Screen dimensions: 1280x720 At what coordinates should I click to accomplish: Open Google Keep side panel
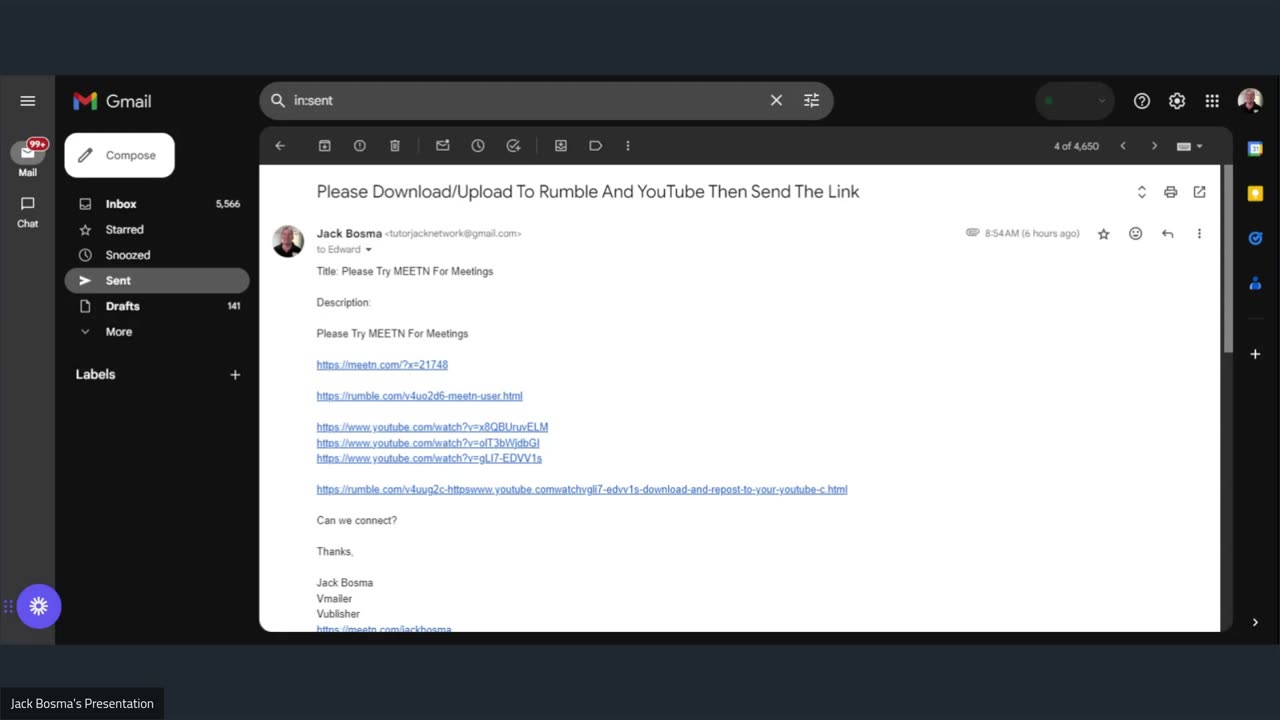[1255, 194]
